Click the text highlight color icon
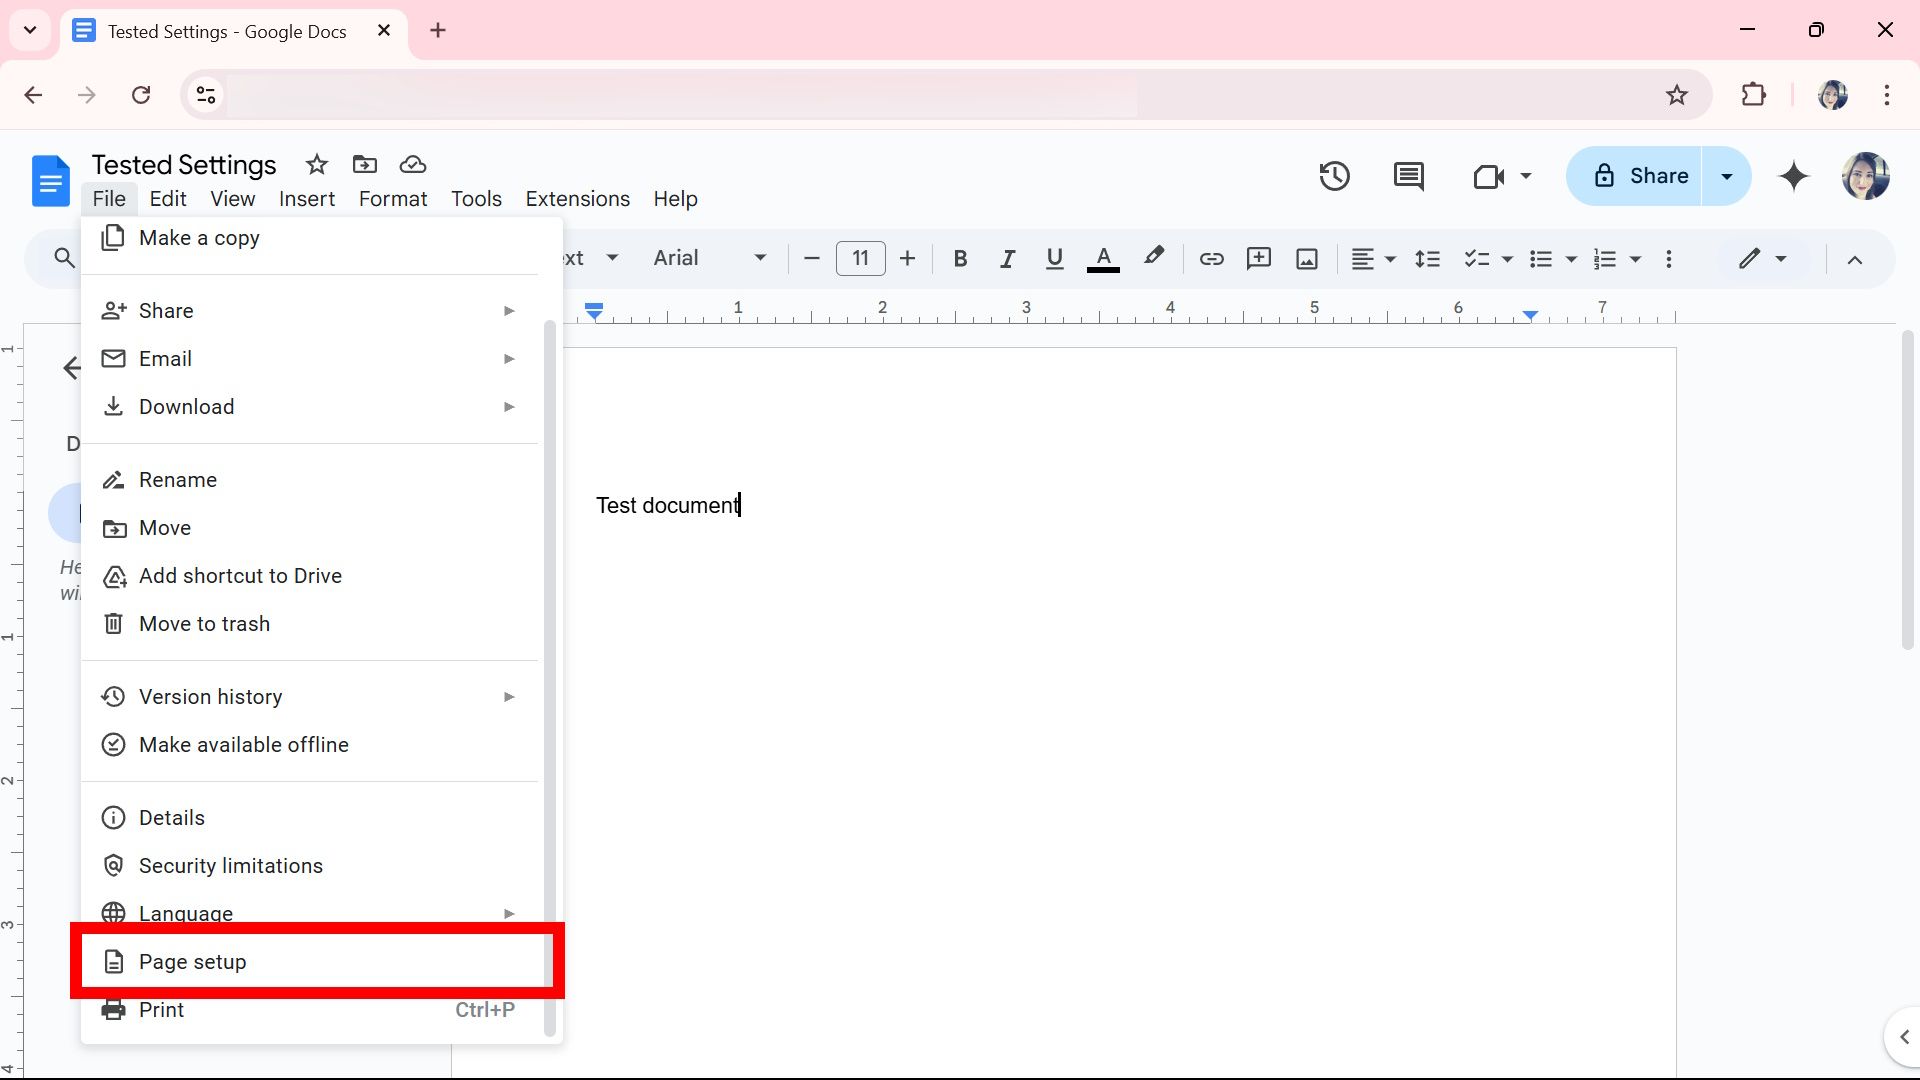This screenshot has height=1080, width=1920. click(1153, 258)
